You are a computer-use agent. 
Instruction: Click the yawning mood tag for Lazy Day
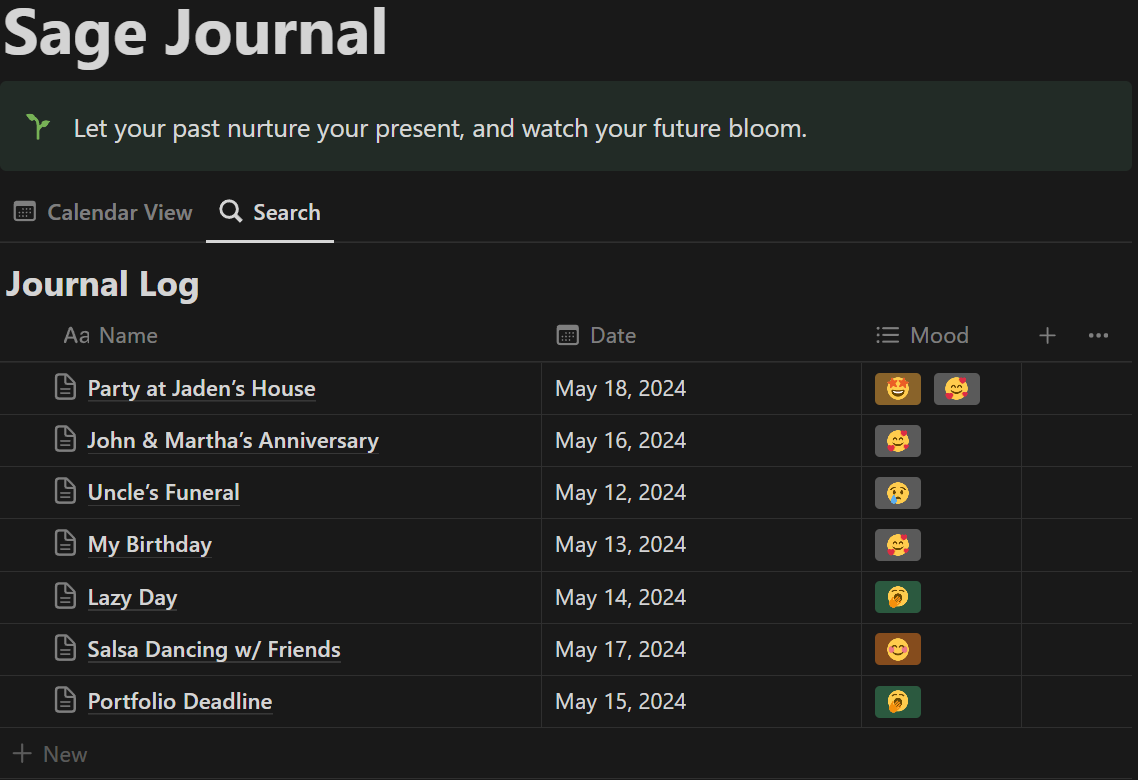[x=898, y=597]
